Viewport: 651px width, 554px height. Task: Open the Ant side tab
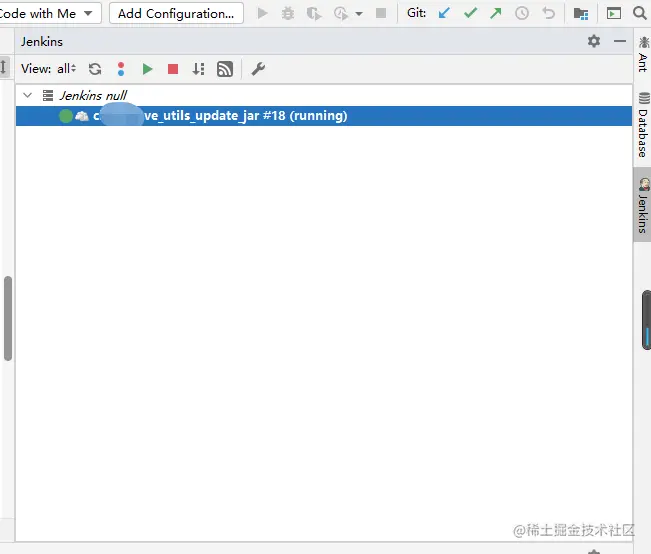(x=644, y=54)
